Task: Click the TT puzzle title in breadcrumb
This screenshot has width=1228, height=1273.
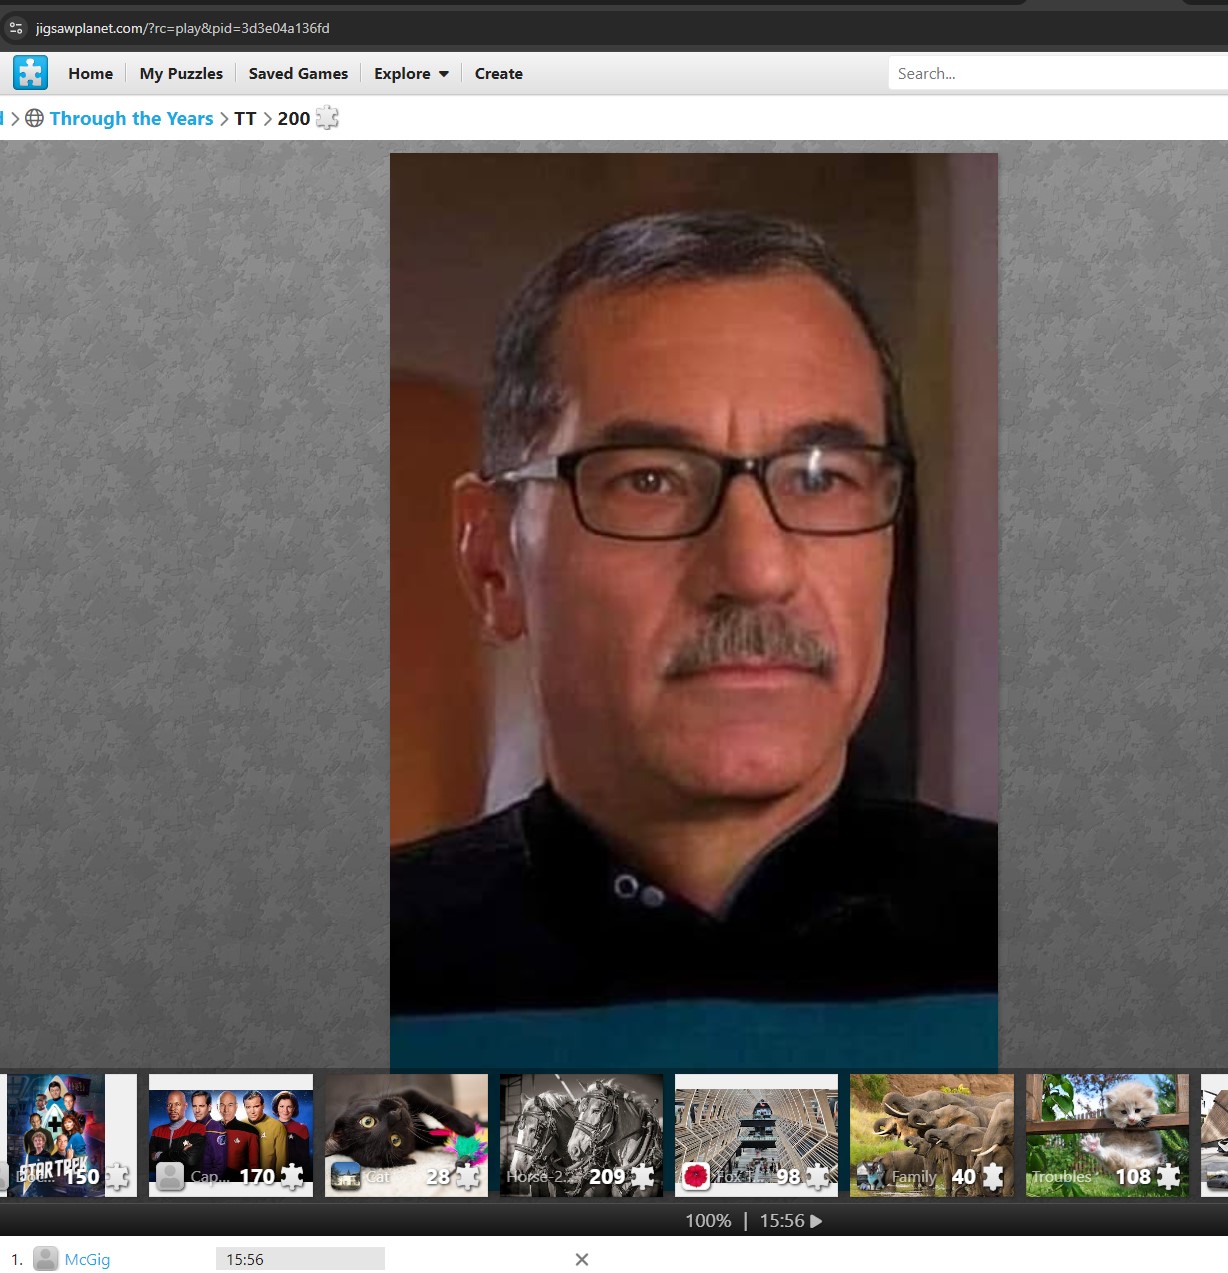Action: [x=245, y=118]
